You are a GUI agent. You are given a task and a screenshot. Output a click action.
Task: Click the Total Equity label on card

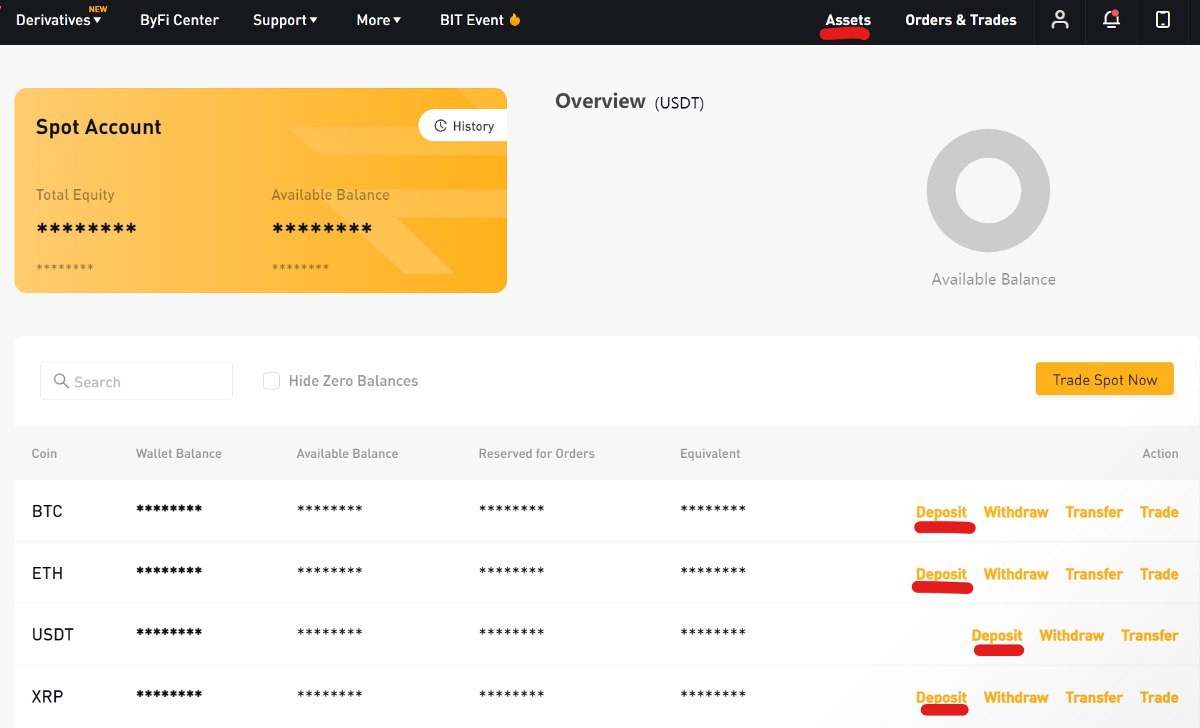(x=75, y=195)
